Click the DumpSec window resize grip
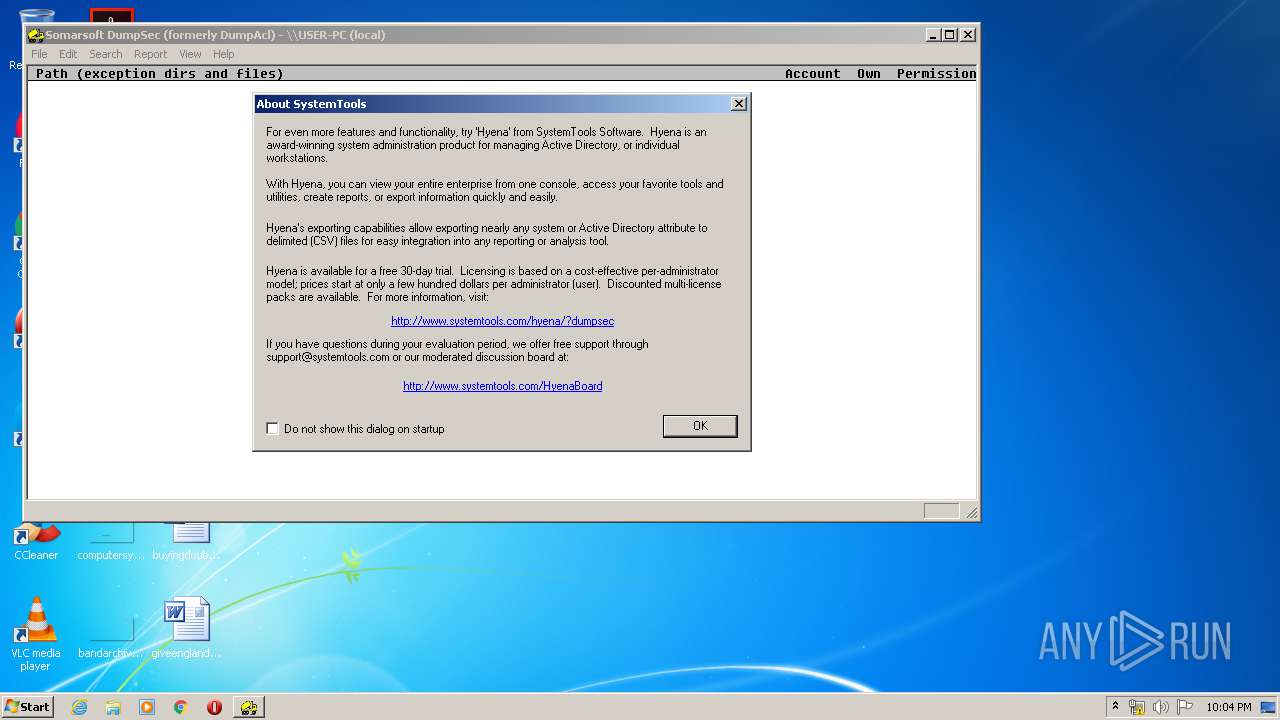The image size is (1280, 720). (x=970, y=512)
